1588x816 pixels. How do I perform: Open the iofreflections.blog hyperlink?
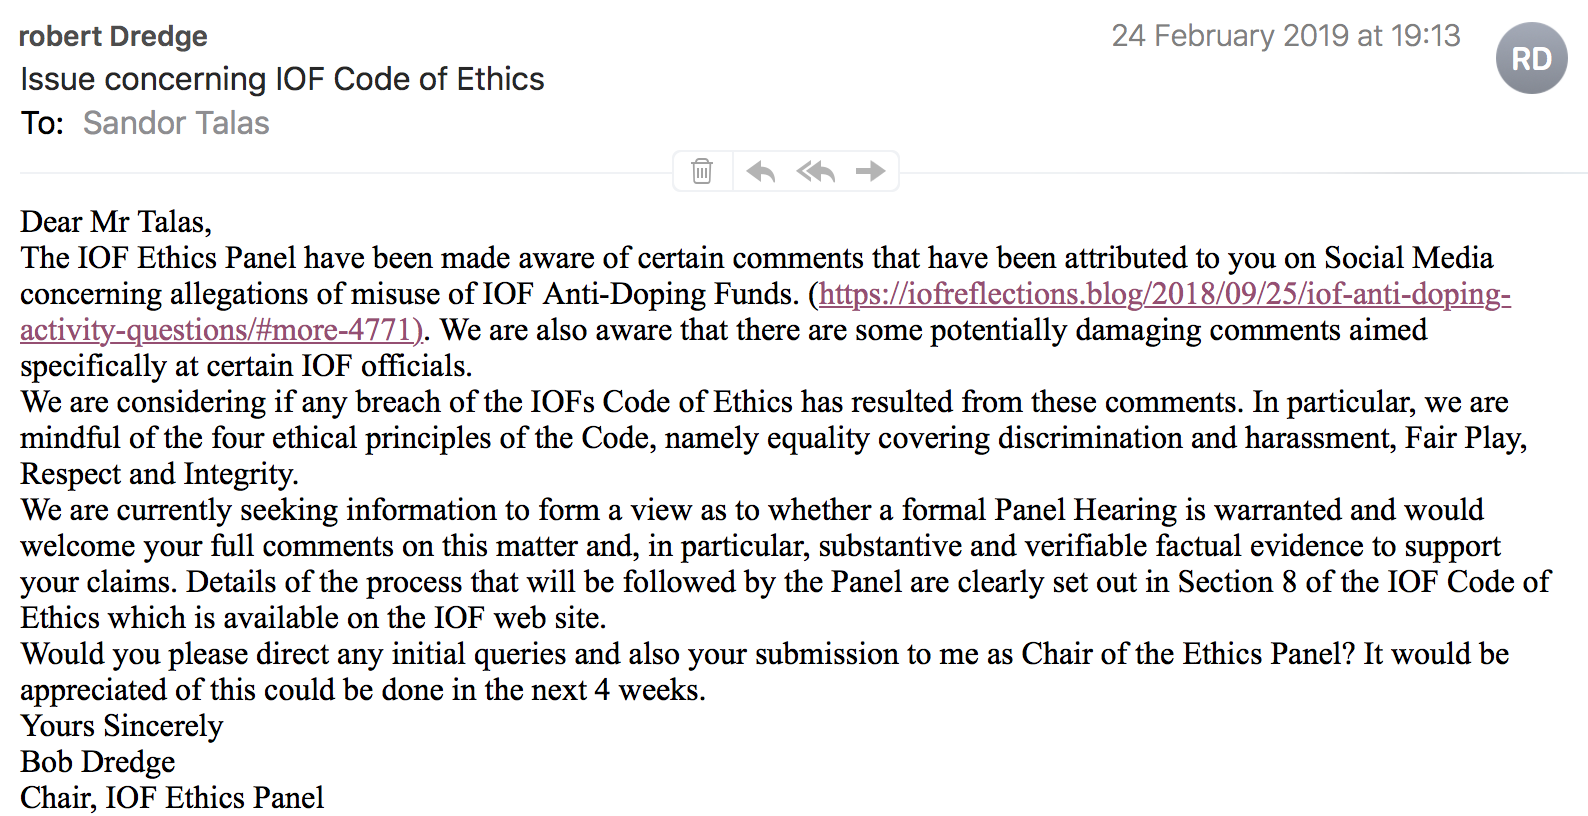pos(1164,294)
